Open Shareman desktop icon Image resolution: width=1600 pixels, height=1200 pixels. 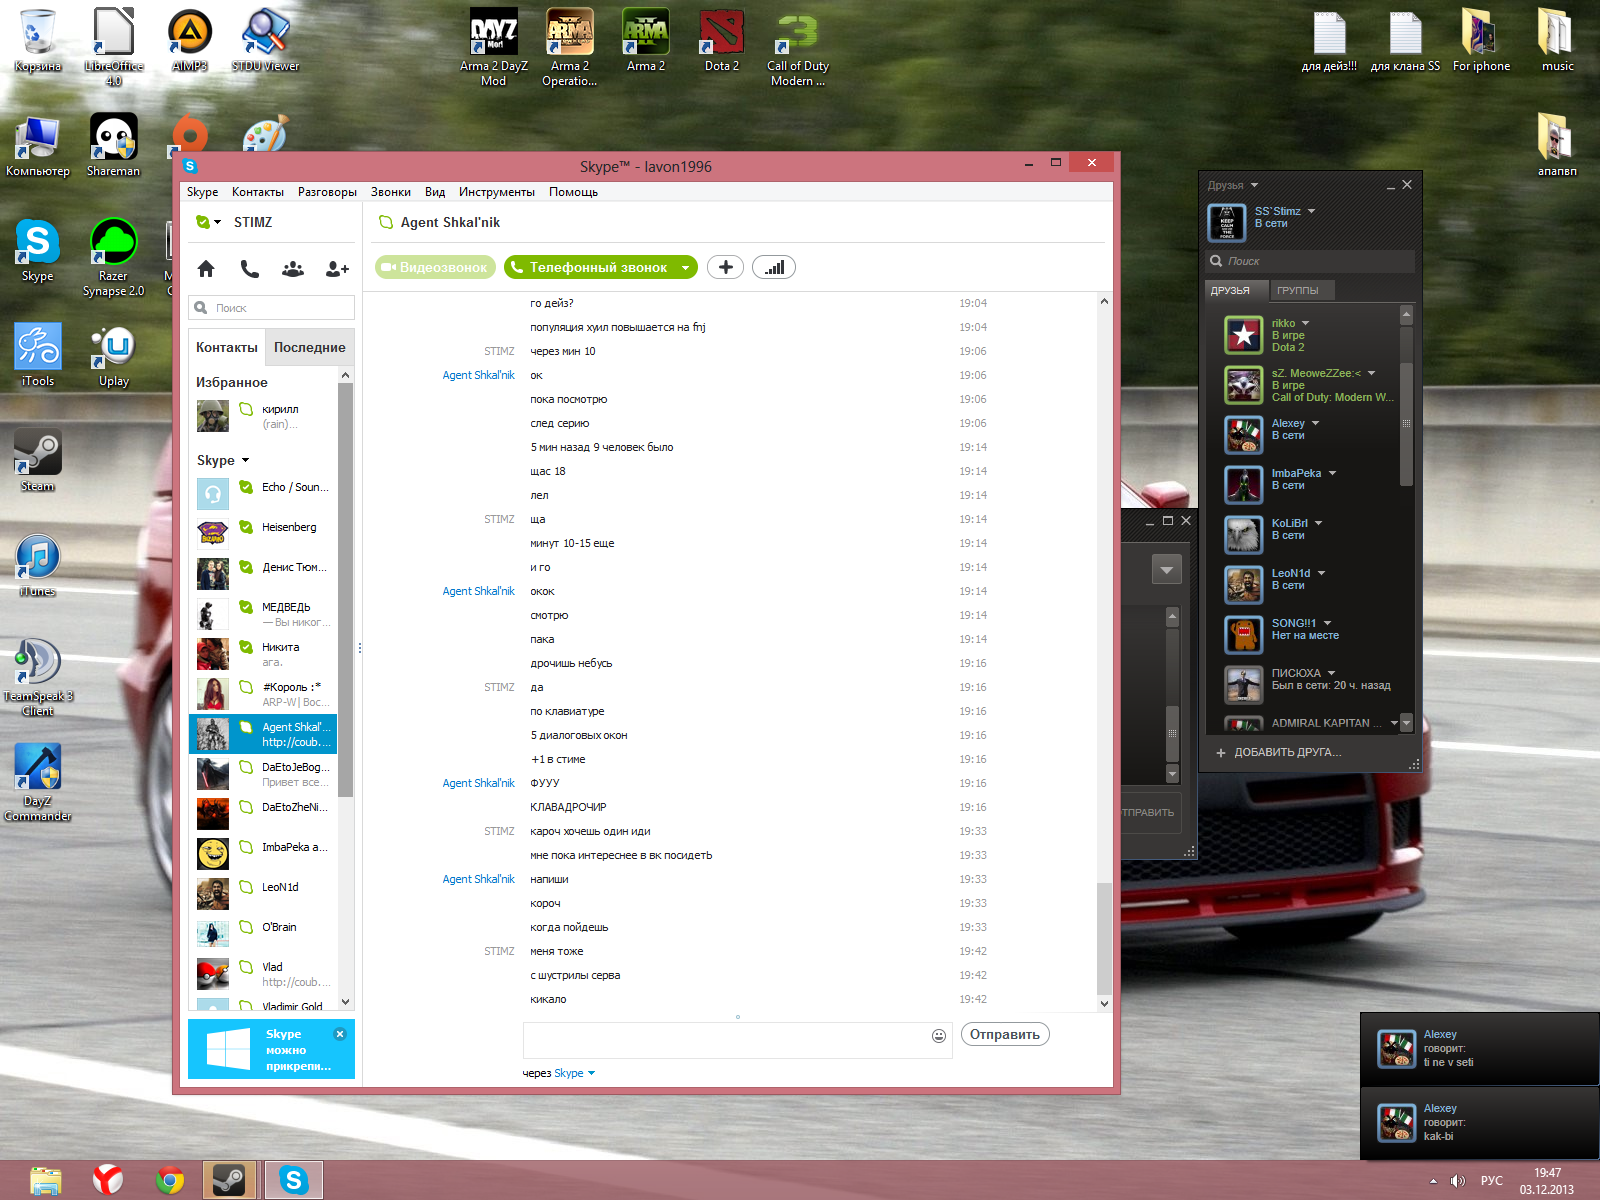click(x=114, y=145)
